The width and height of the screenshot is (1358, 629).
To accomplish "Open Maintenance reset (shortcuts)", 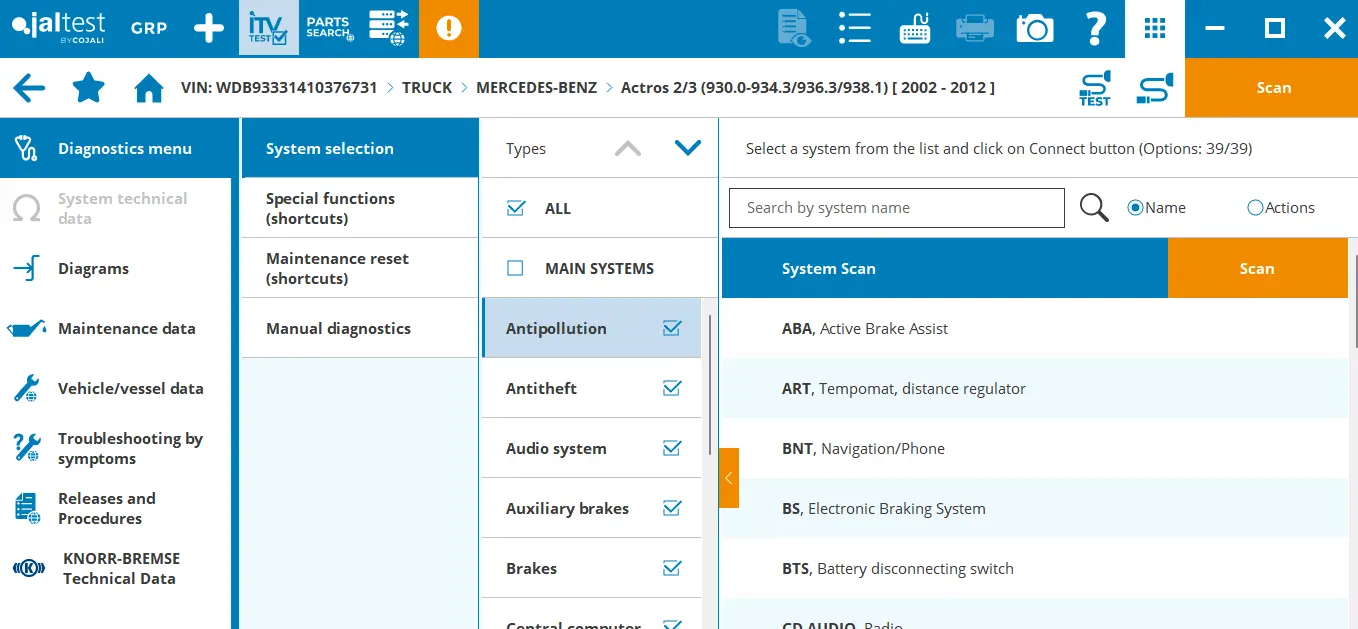I will [x=360, y=268].
